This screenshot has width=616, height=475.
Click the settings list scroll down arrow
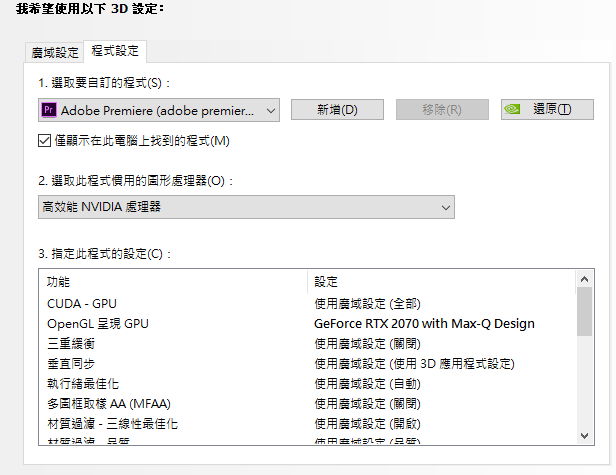point(584,436)
